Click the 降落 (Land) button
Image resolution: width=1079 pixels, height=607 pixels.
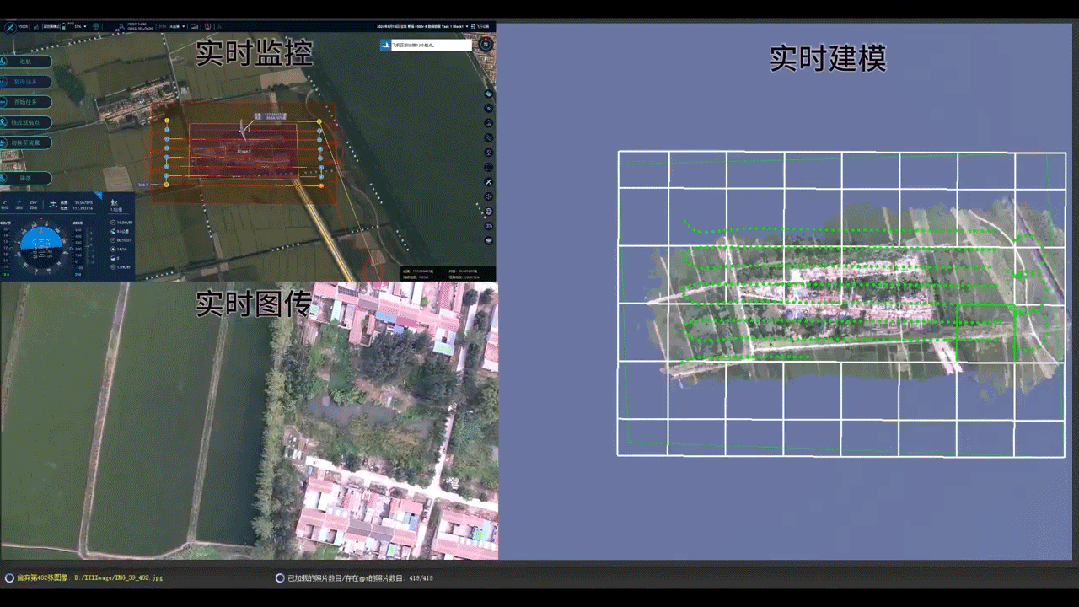pyautogui.click(x=27, y=177)
